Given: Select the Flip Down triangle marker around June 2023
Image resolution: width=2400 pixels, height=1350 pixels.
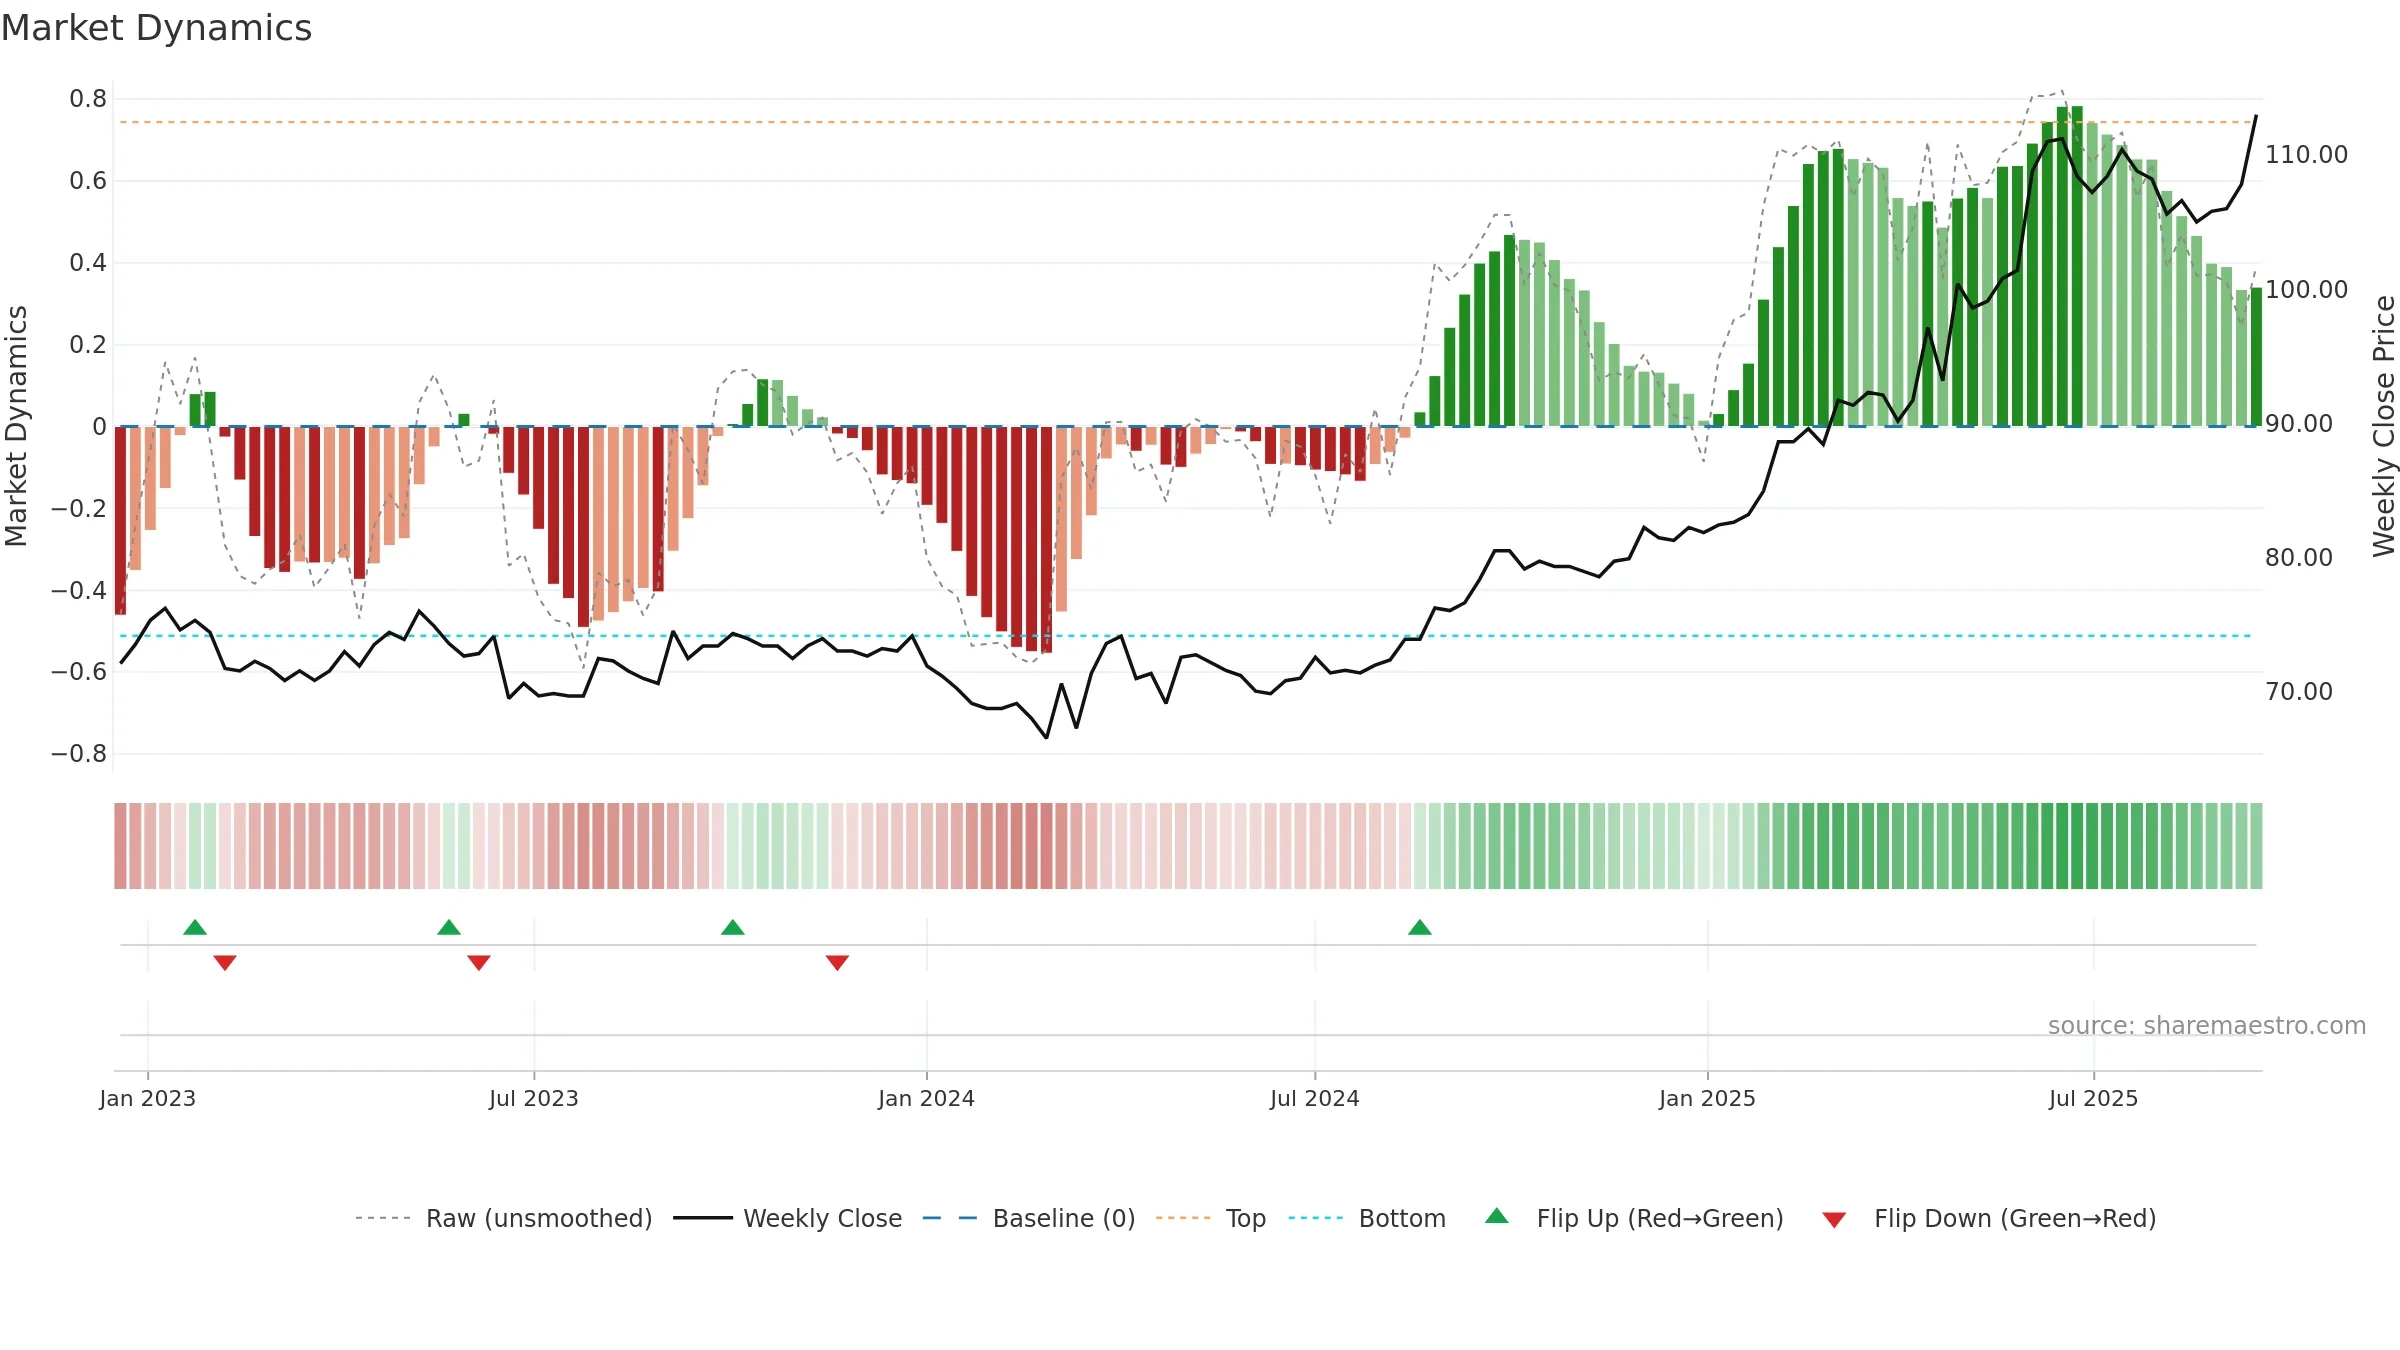Looking at the screenshot, I should tap(479, 963).
